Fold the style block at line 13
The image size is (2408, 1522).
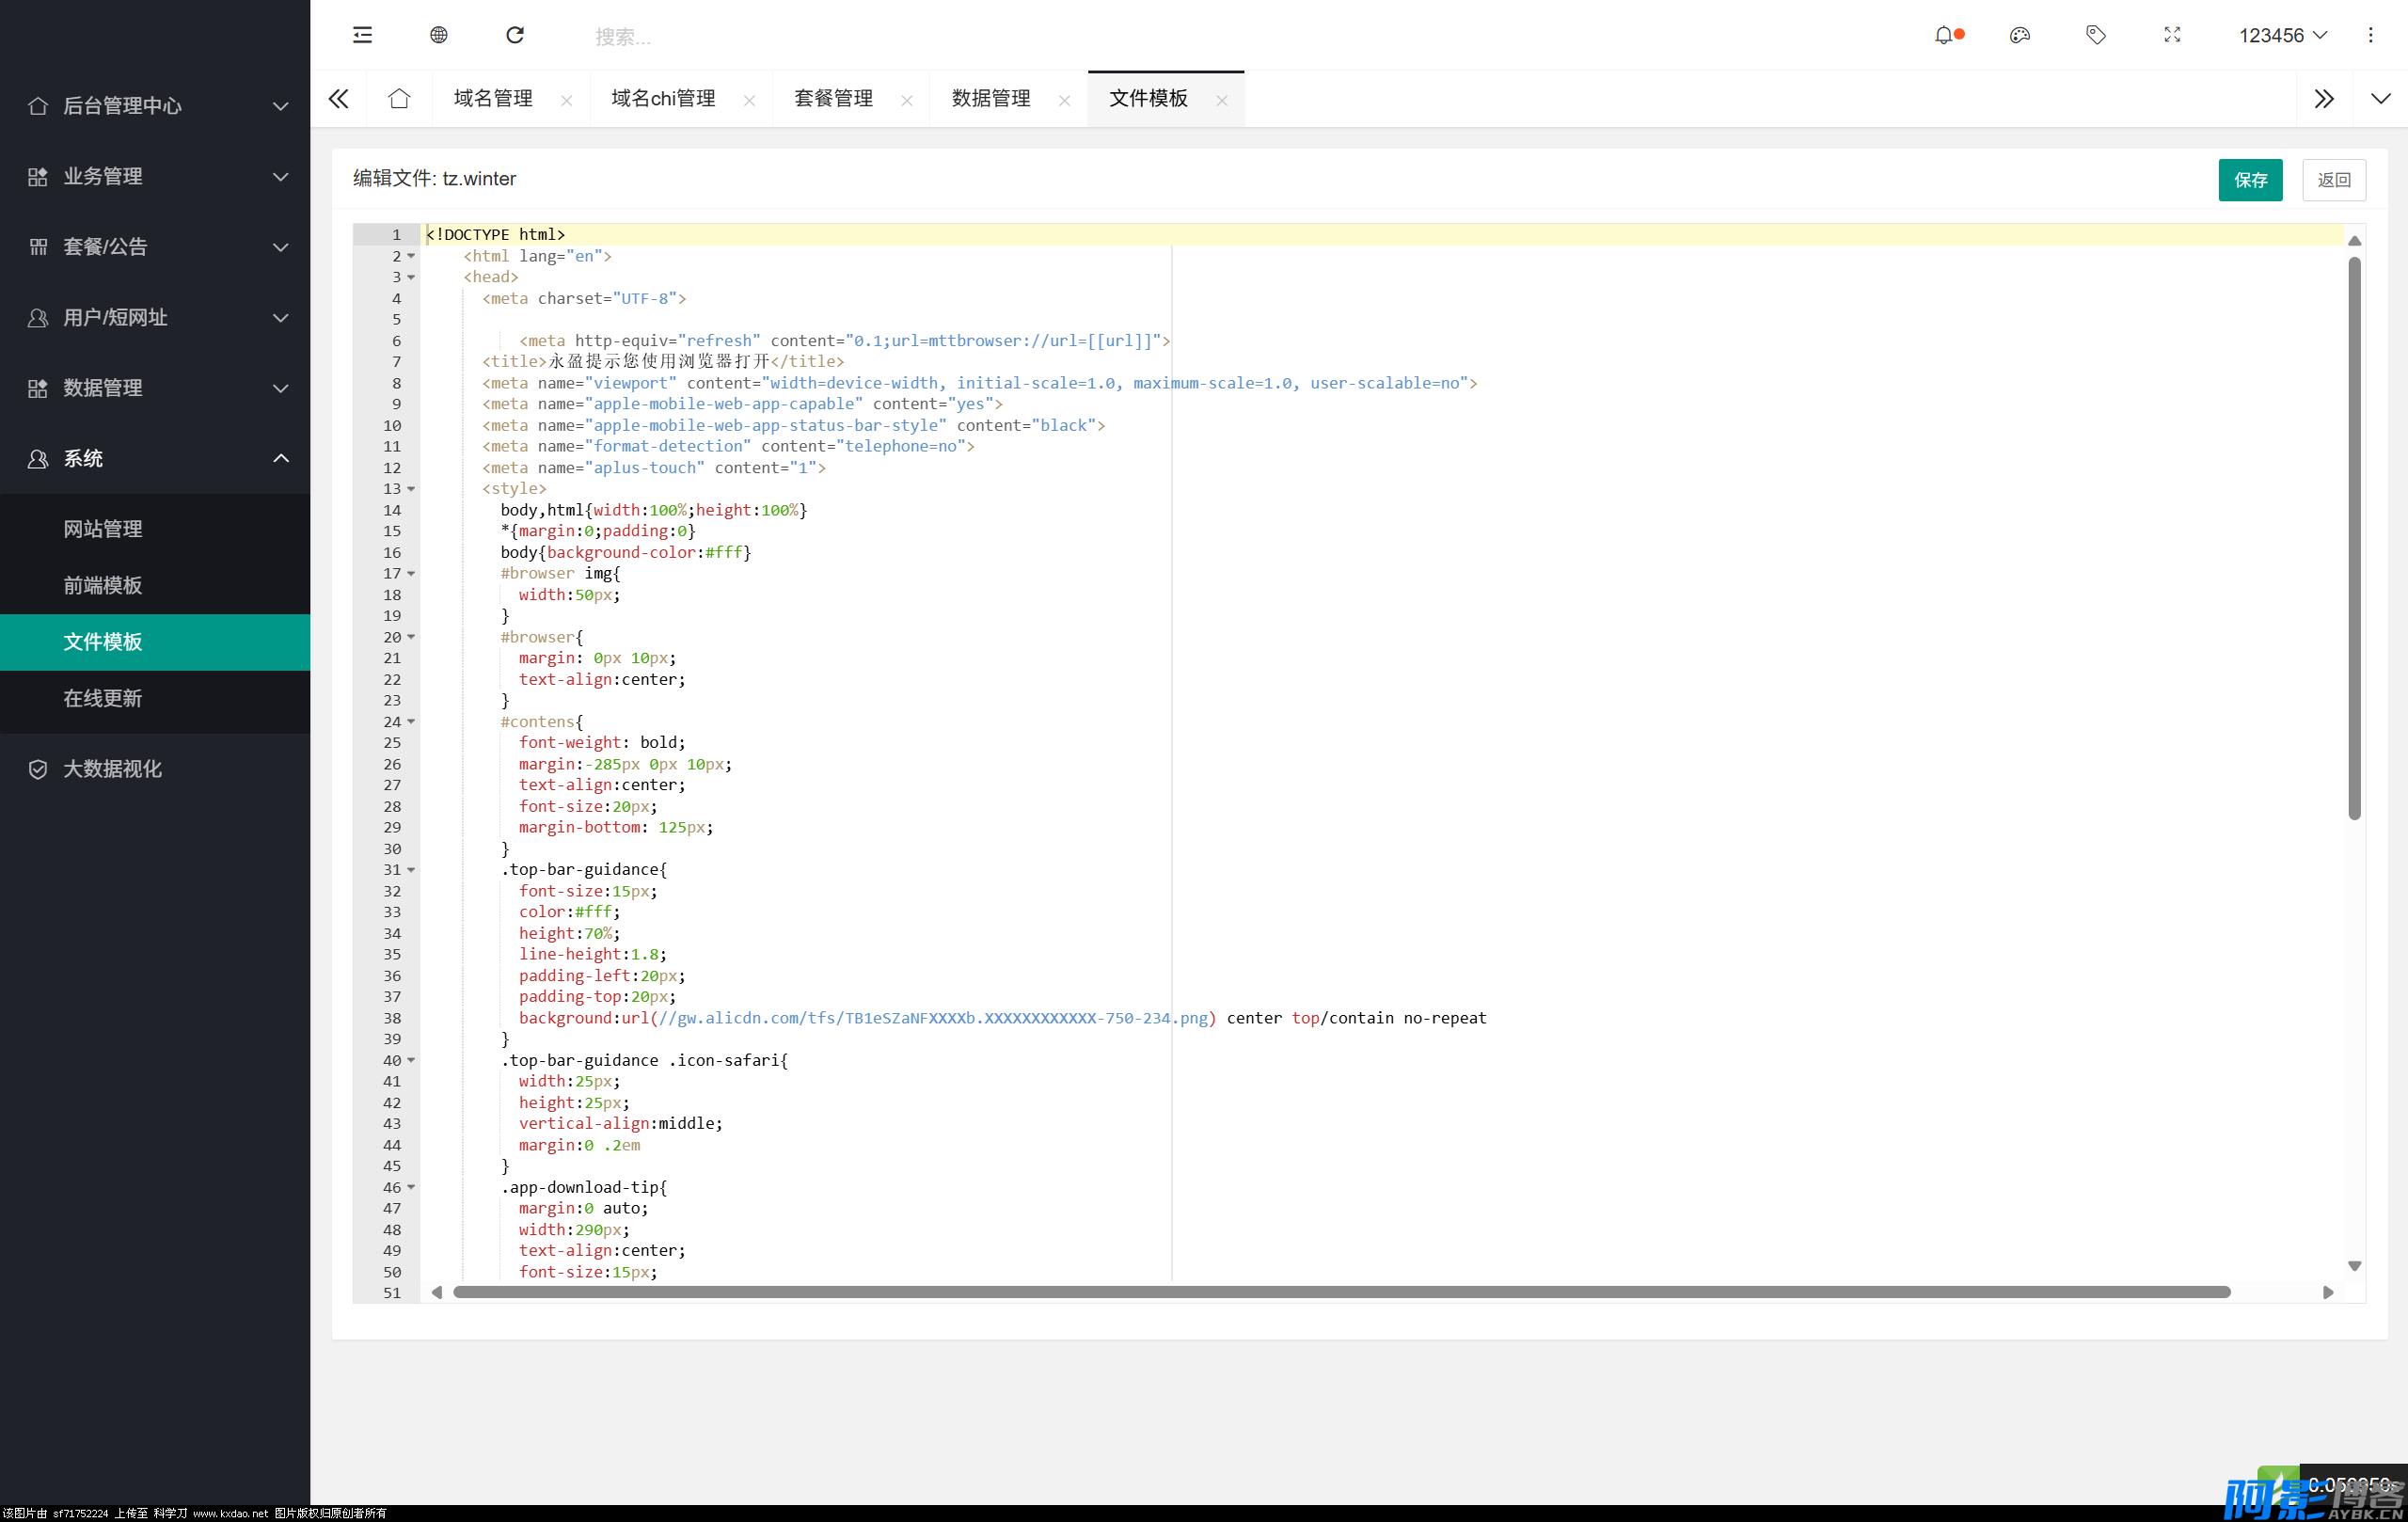tap(411, 489)
